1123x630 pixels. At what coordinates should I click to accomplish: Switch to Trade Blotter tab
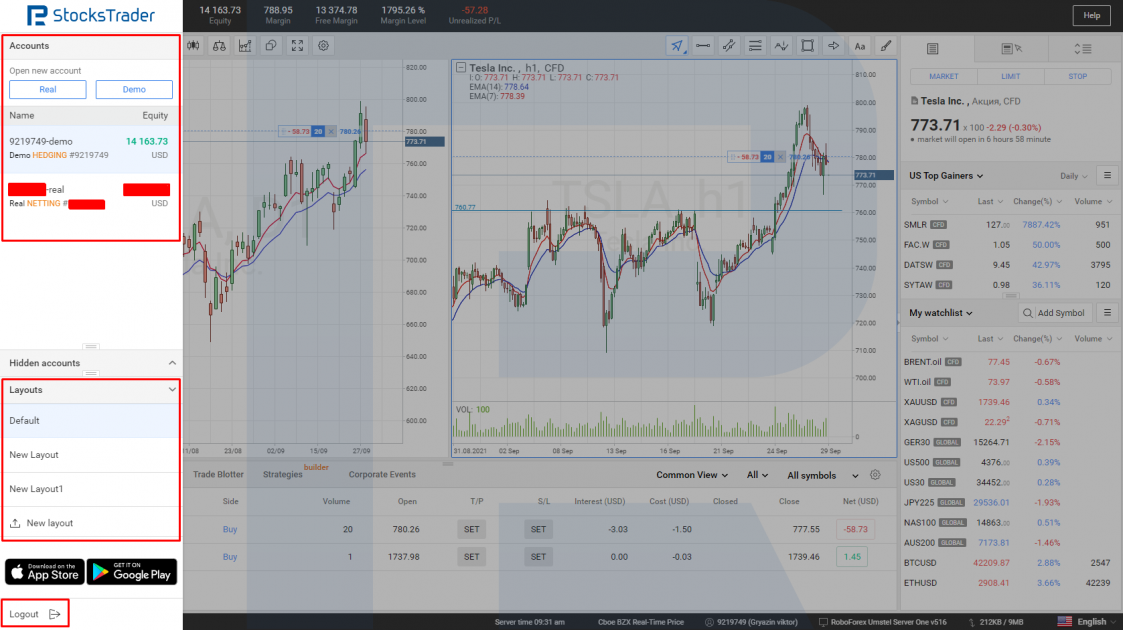coord(218,475)
